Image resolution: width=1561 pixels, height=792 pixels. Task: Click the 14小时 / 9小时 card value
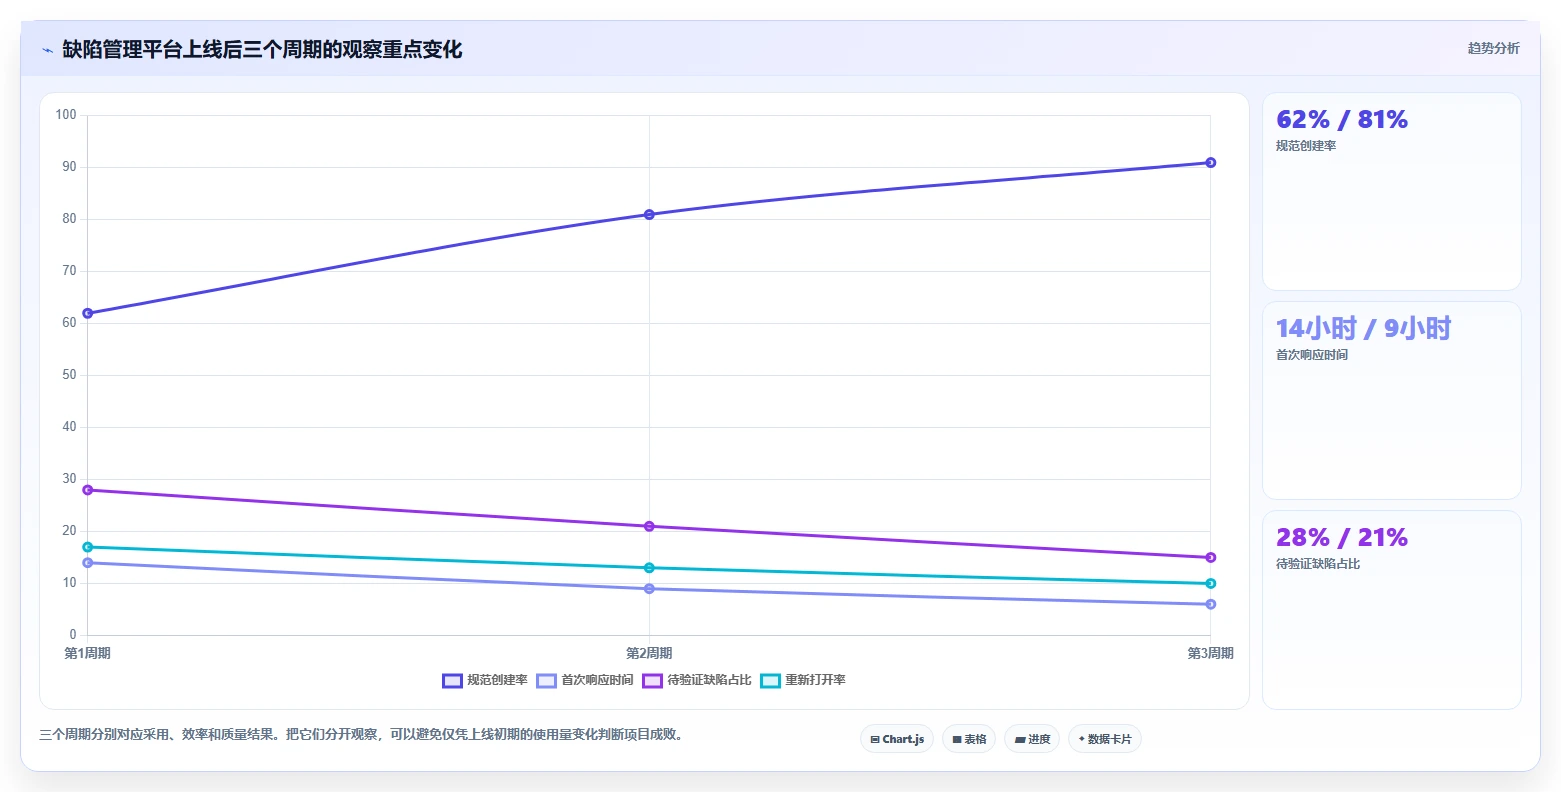pyautogui.click(x=1363, y=328)
